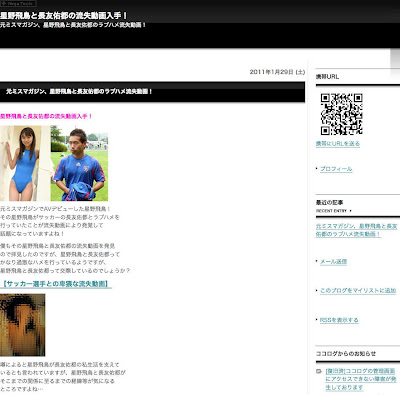Image resolution: width=400 pixels, height=395 pixels.
Task: Click the small icon beside the ココログ notice
Action: [319, 371]
